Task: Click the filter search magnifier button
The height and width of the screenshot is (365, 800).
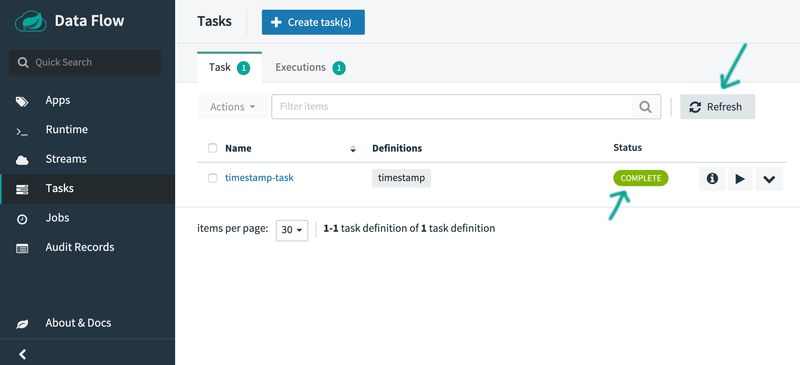Action: click(x=646, y=107)
